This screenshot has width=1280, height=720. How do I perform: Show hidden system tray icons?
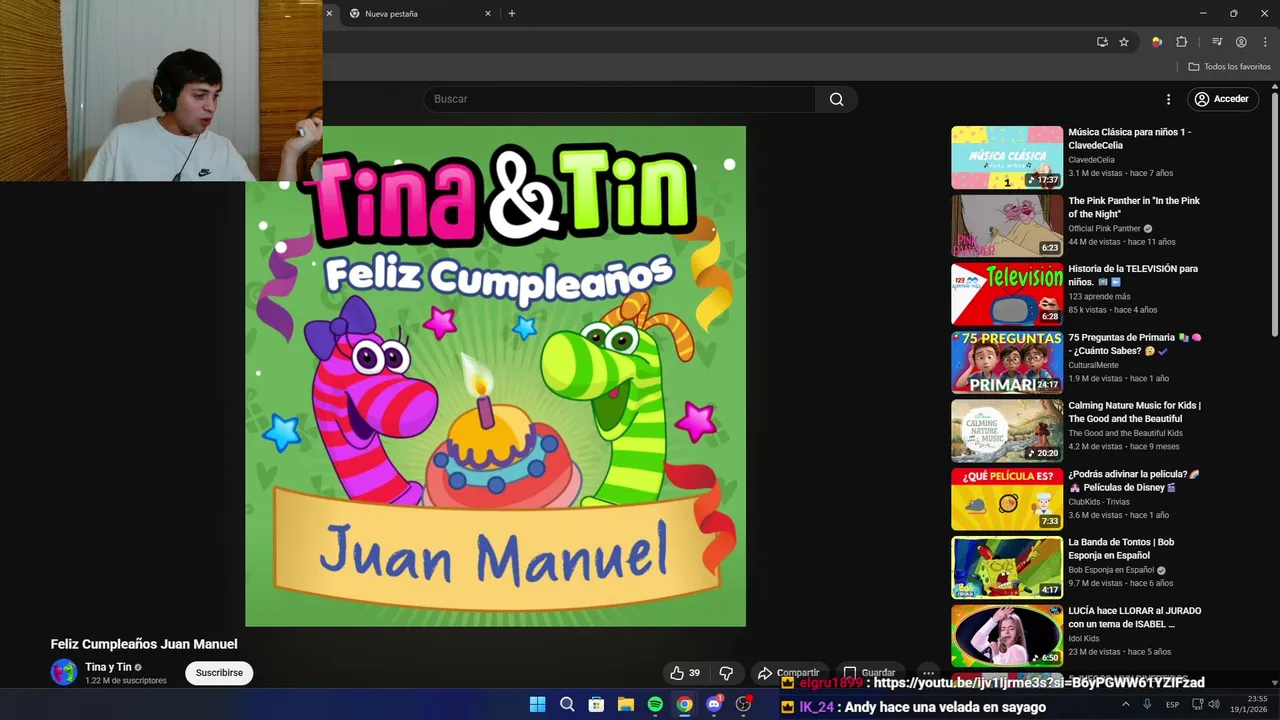click(1126, 704)
